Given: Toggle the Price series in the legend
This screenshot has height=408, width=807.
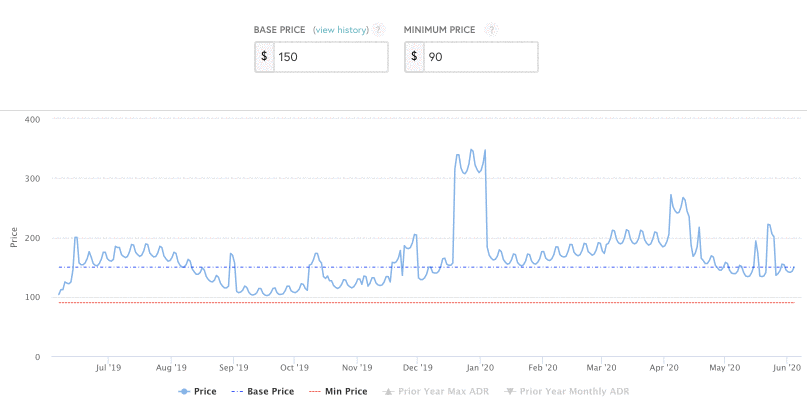Looking at the screenshot, I should (x=198, y=392).
